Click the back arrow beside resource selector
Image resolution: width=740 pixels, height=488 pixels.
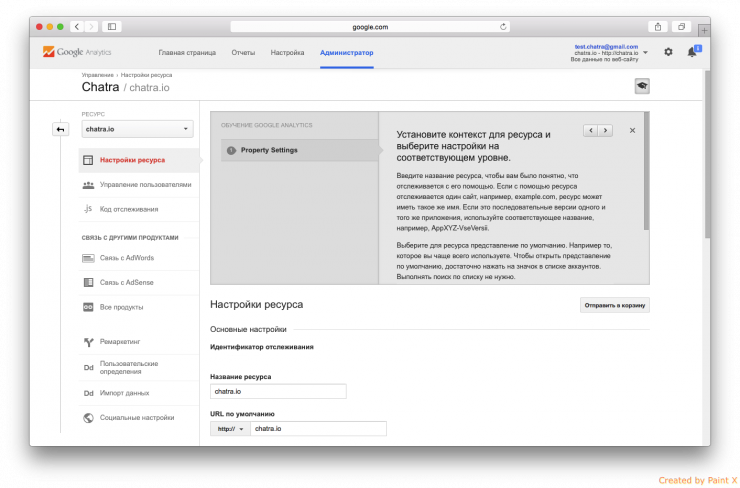pyautogui.click(x=60, y=129)
